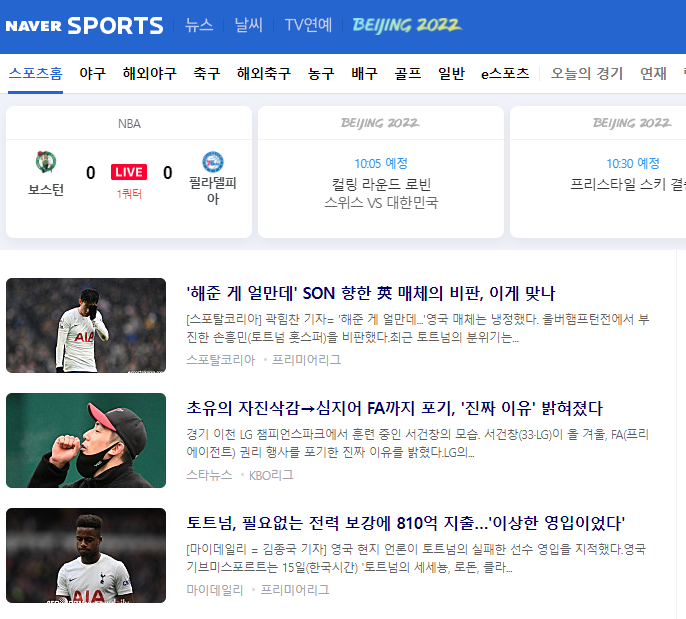Click 스타뉴스 source label
The width and height of the screenshot is (686, 619).
(x=209, y=475)
